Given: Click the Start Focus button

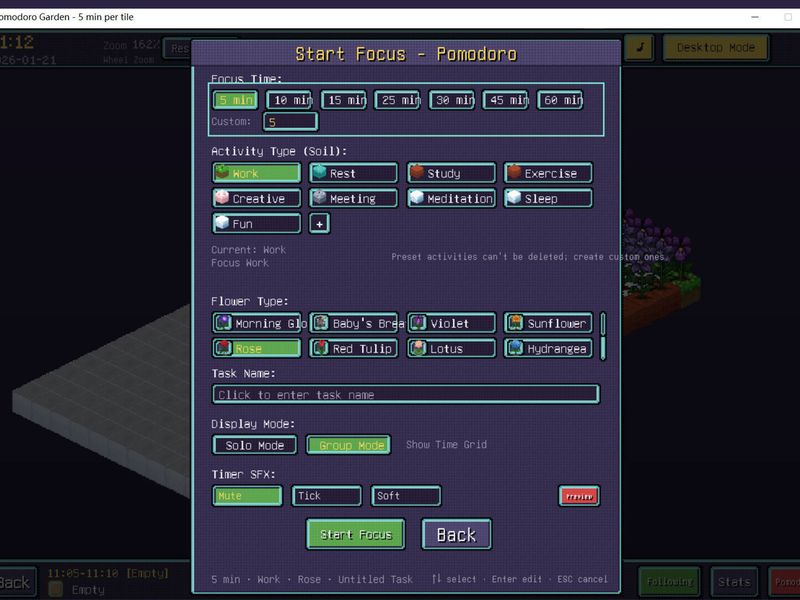Looking at the screenshot, I should (356, 534).
